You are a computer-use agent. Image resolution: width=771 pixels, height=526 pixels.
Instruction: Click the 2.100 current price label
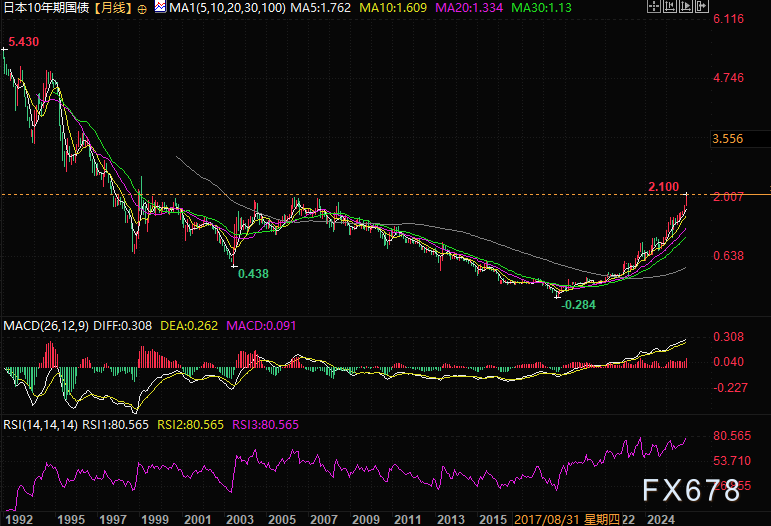pyautogui.click(x=663, y=187)
